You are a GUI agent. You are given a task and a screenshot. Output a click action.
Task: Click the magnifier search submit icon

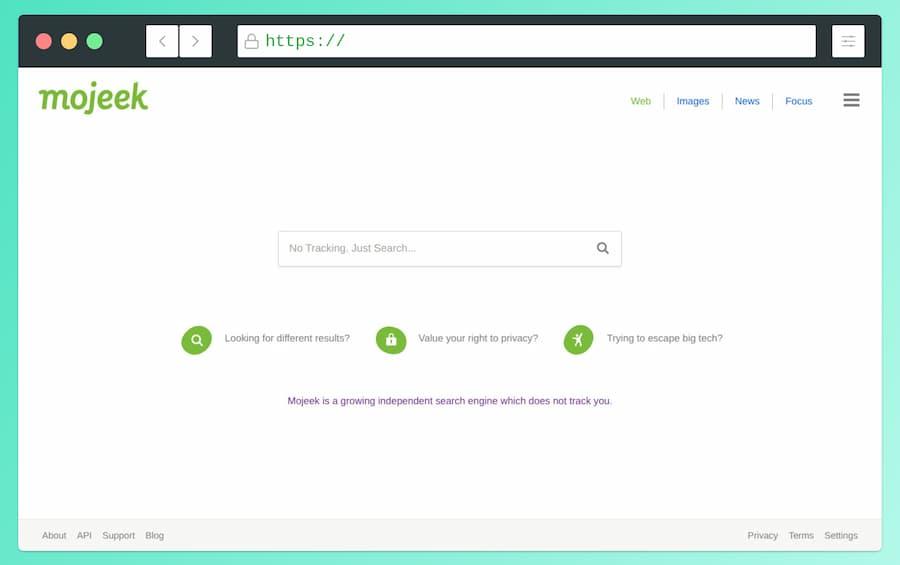(603, 248)
